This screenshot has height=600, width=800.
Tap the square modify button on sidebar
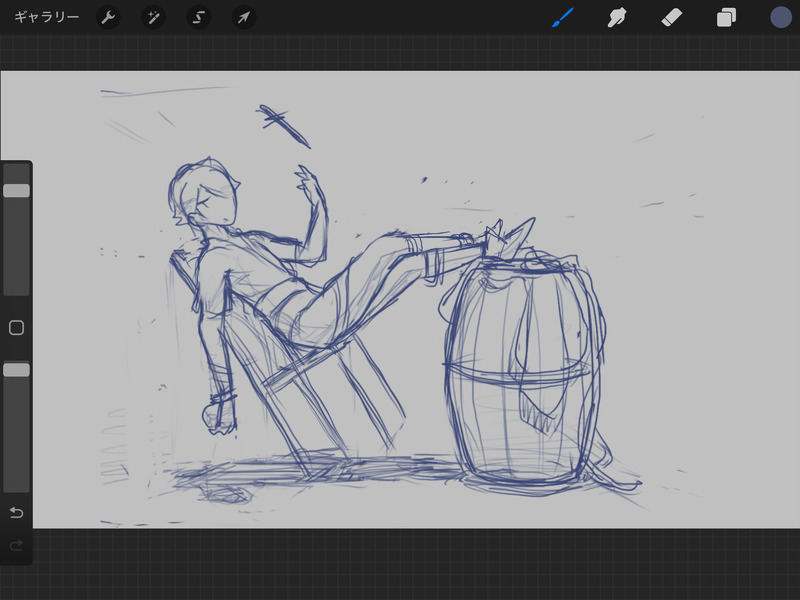(x=16, y=328)
